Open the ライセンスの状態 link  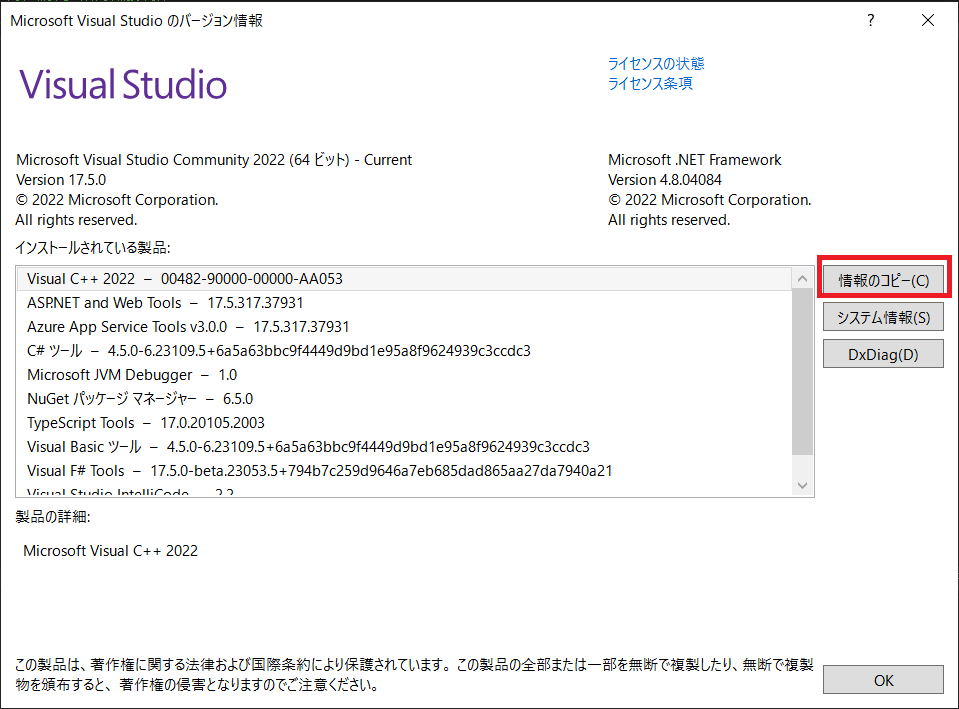pyautogui.click(x=656, y=64)
